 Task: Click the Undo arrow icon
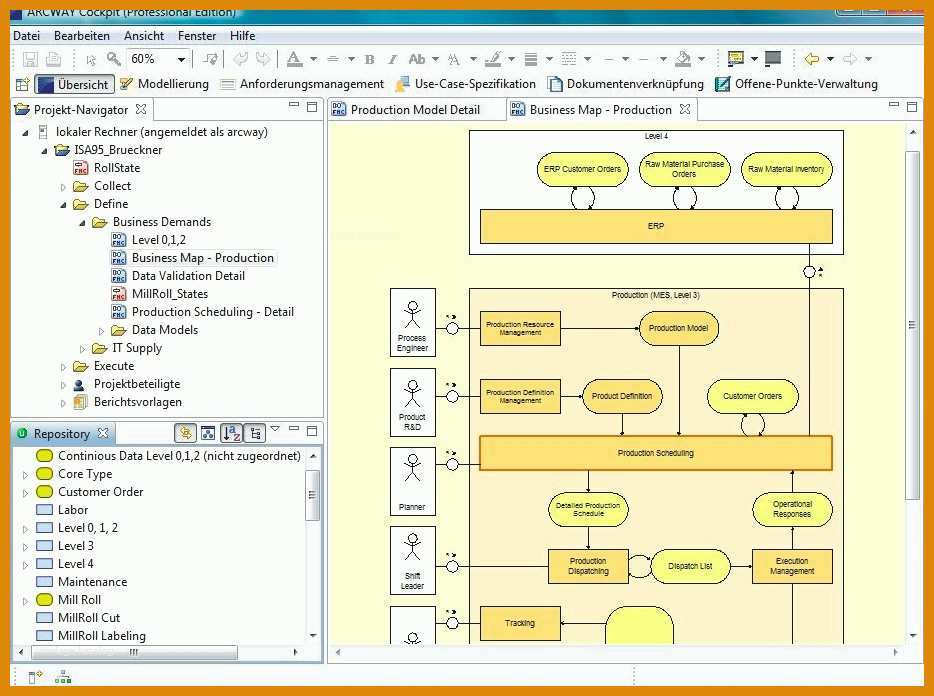point(241,58)
